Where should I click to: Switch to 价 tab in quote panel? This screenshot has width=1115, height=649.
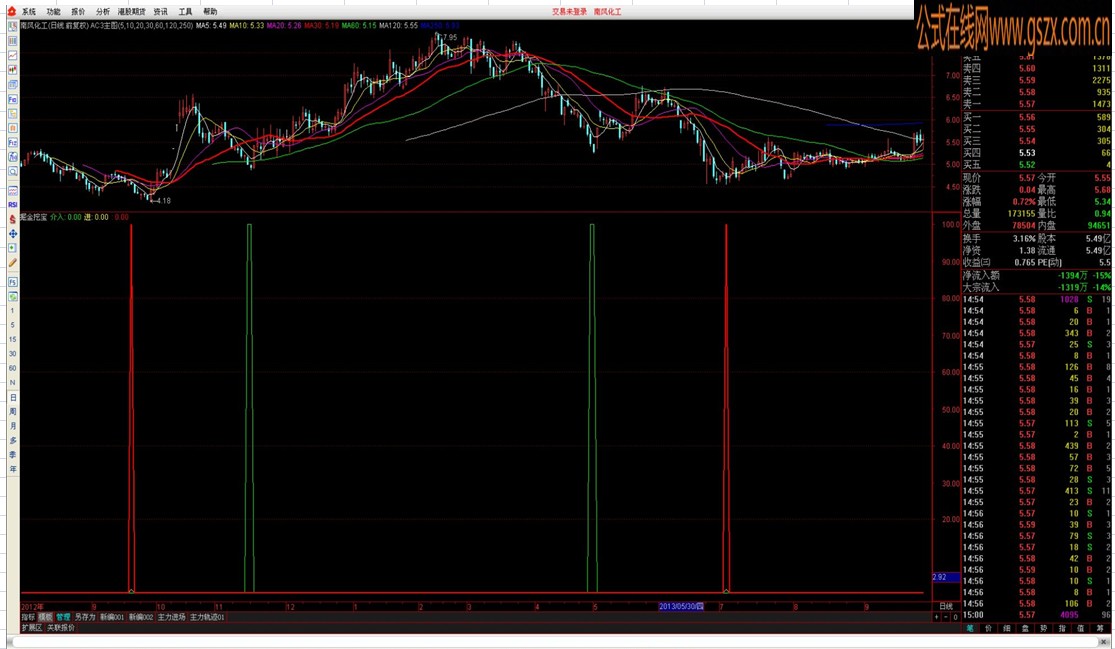point(988,628)
